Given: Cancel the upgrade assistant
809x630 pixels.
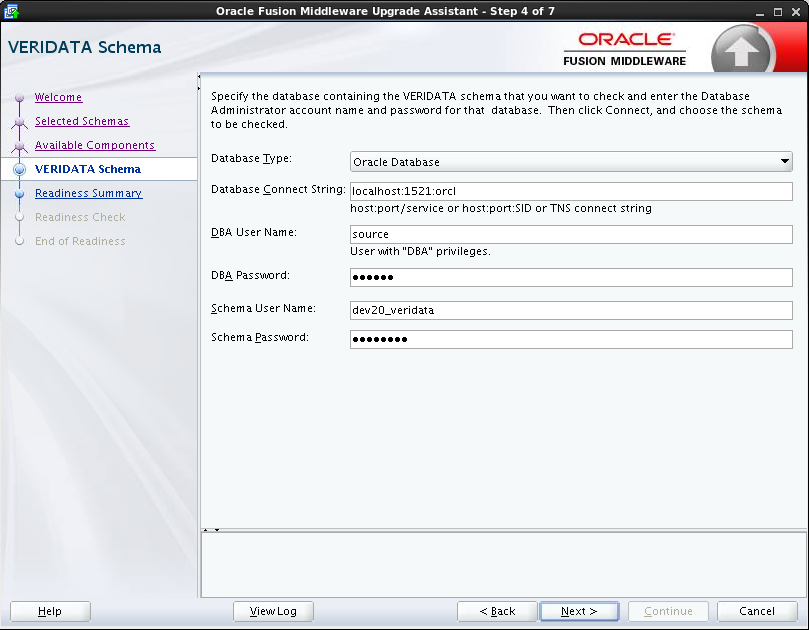Looking at the screenshot, I should (757, 611).
